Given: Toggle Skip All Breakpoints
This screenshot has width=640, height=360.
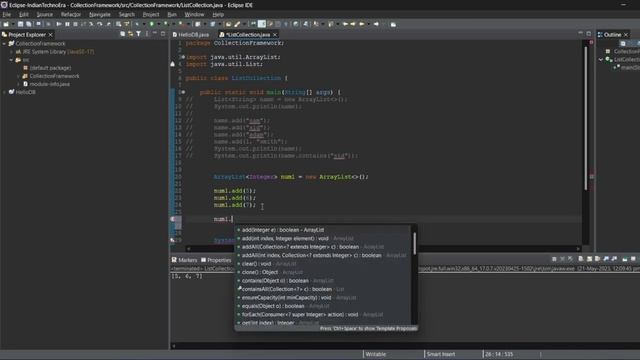Looking at the screenshot, I should 48,24.
